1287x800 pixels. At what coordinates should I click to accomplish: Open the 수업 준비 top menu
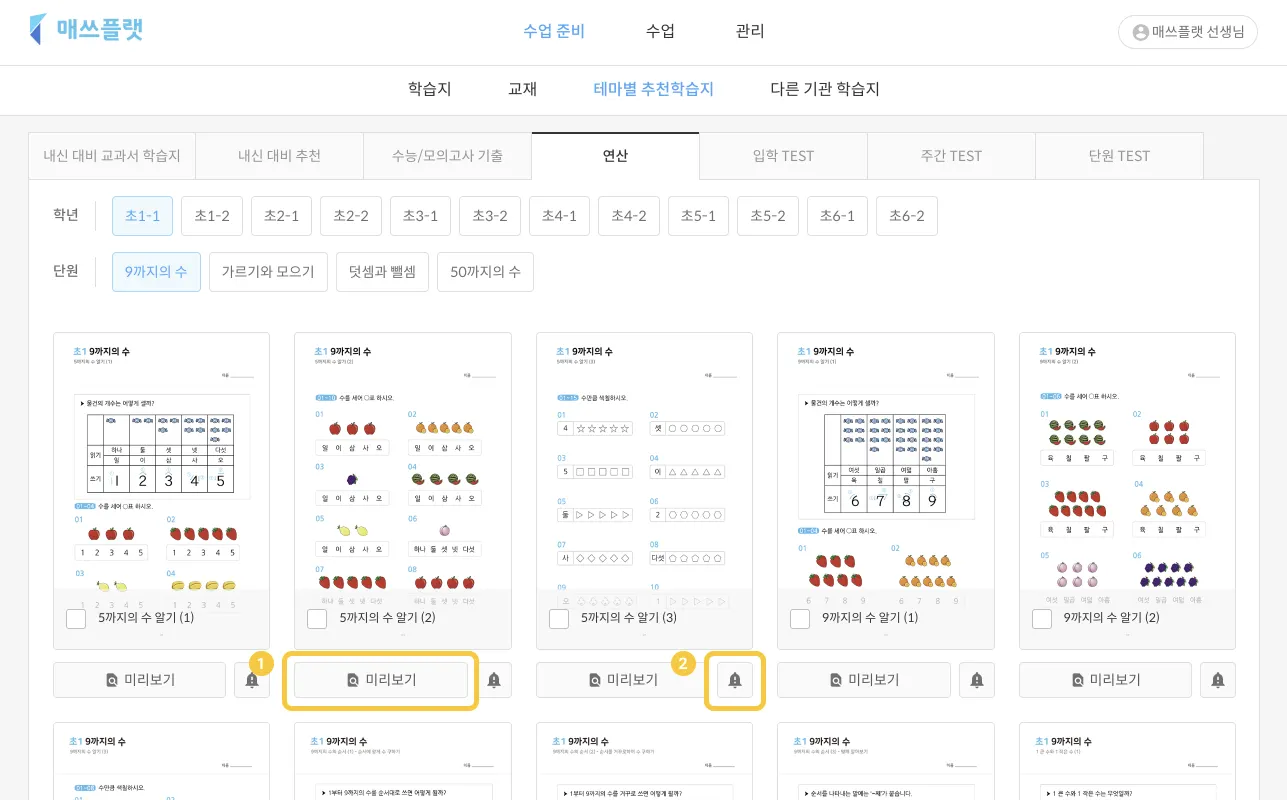click(x=554, y=31)
